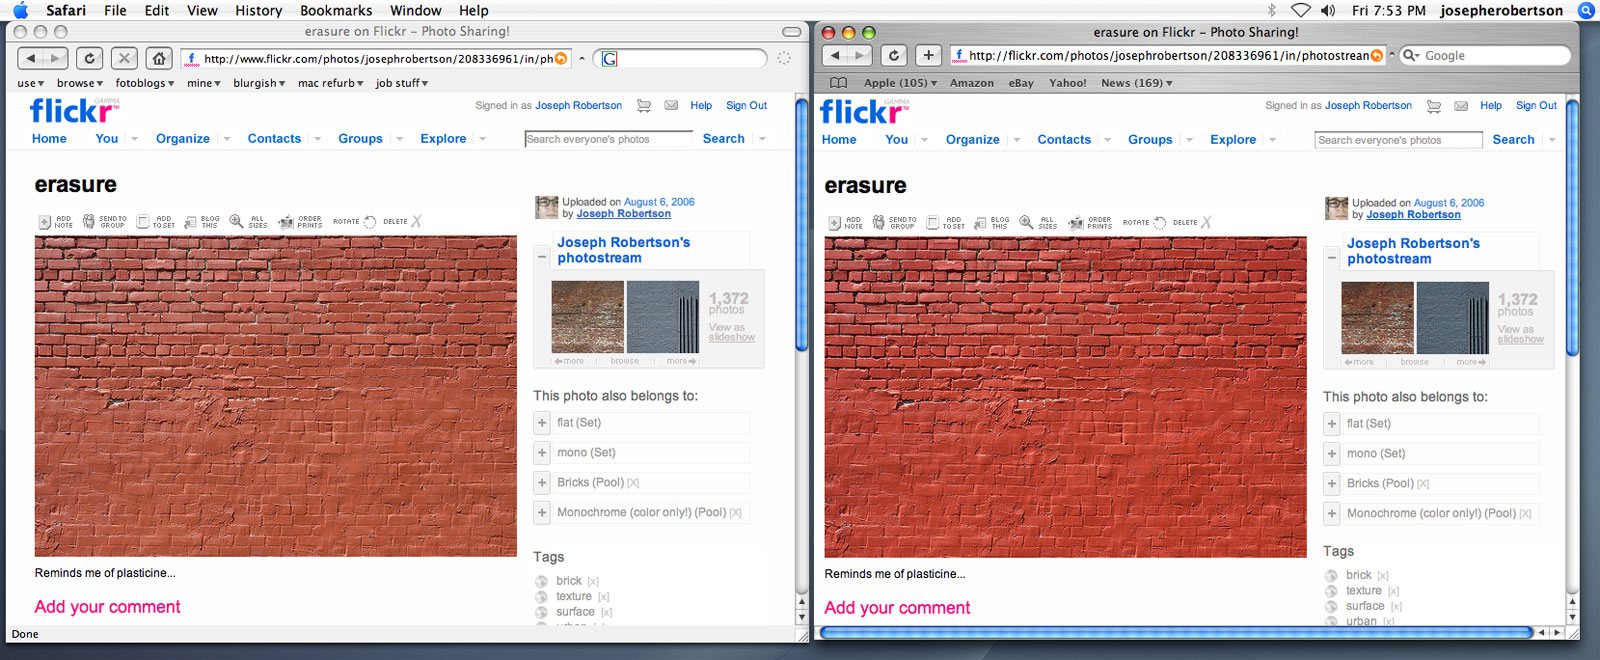The image size is (1600, 660).
Task: Remove brick tag [x] in left window
Action: (x=593, y=582)
